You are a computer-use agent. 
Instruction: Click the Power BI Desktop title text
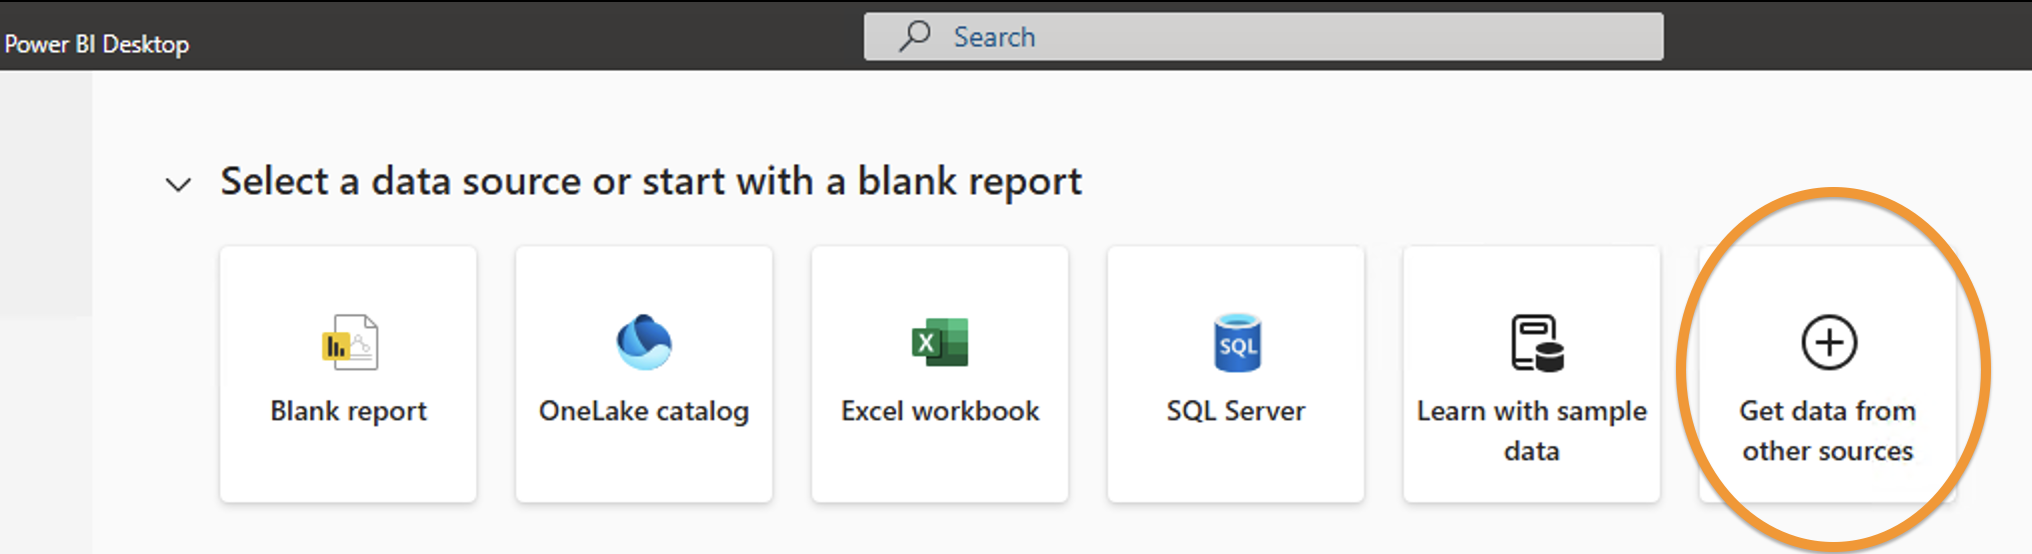point(97,44)
